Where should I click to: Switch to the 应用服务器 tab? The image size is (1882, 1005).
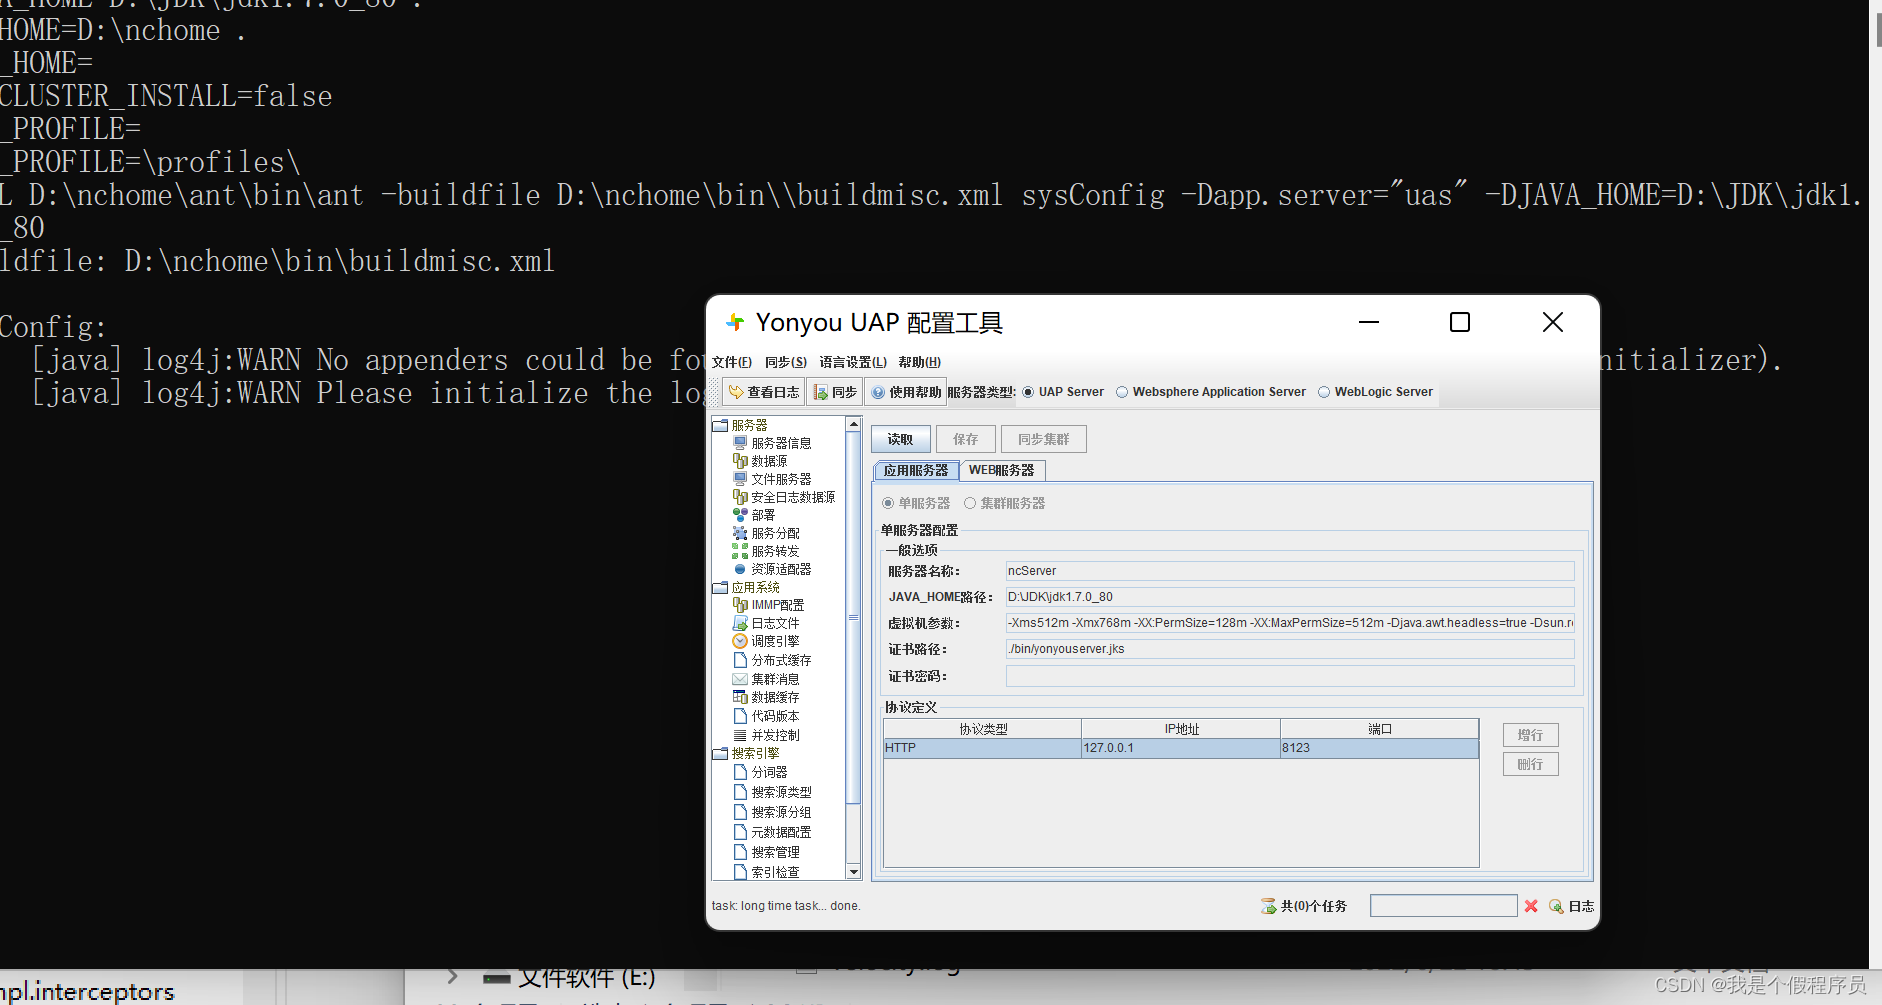point(916,470)
